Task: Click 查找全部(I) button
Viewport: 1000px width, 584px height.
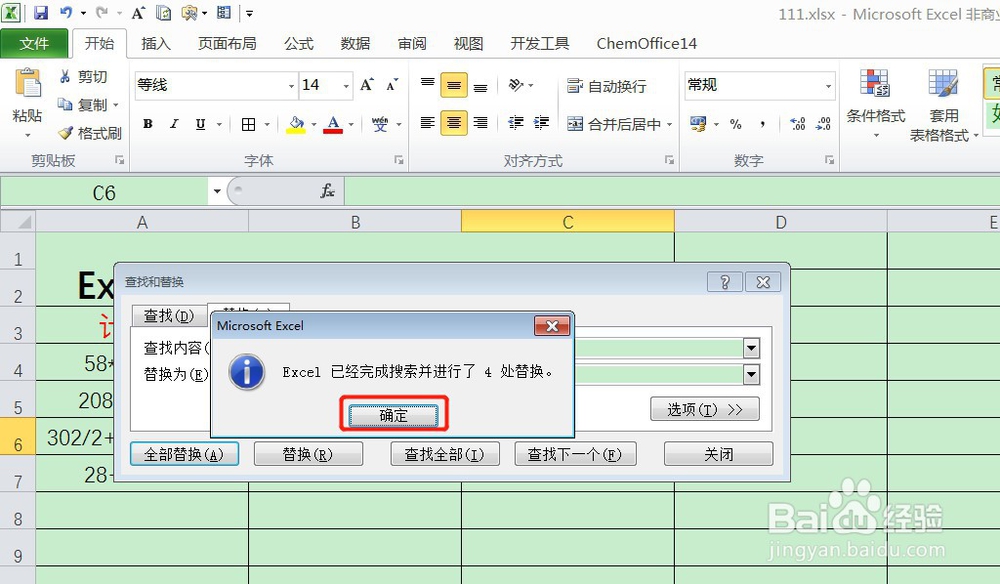Action: click(x=445, y=454)
